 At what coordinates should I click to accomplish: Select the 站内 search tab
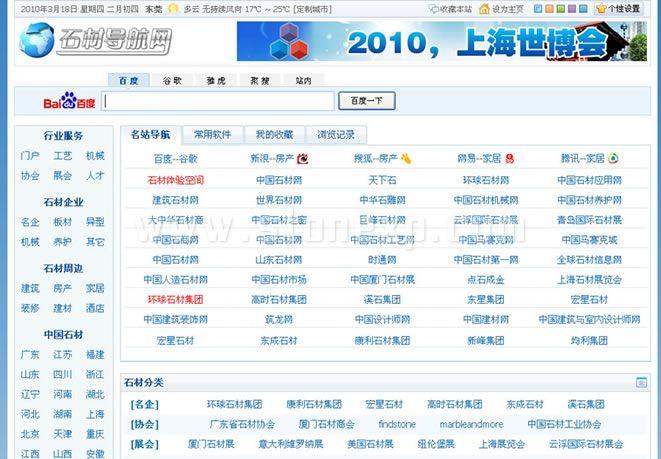tap(303, 80)
